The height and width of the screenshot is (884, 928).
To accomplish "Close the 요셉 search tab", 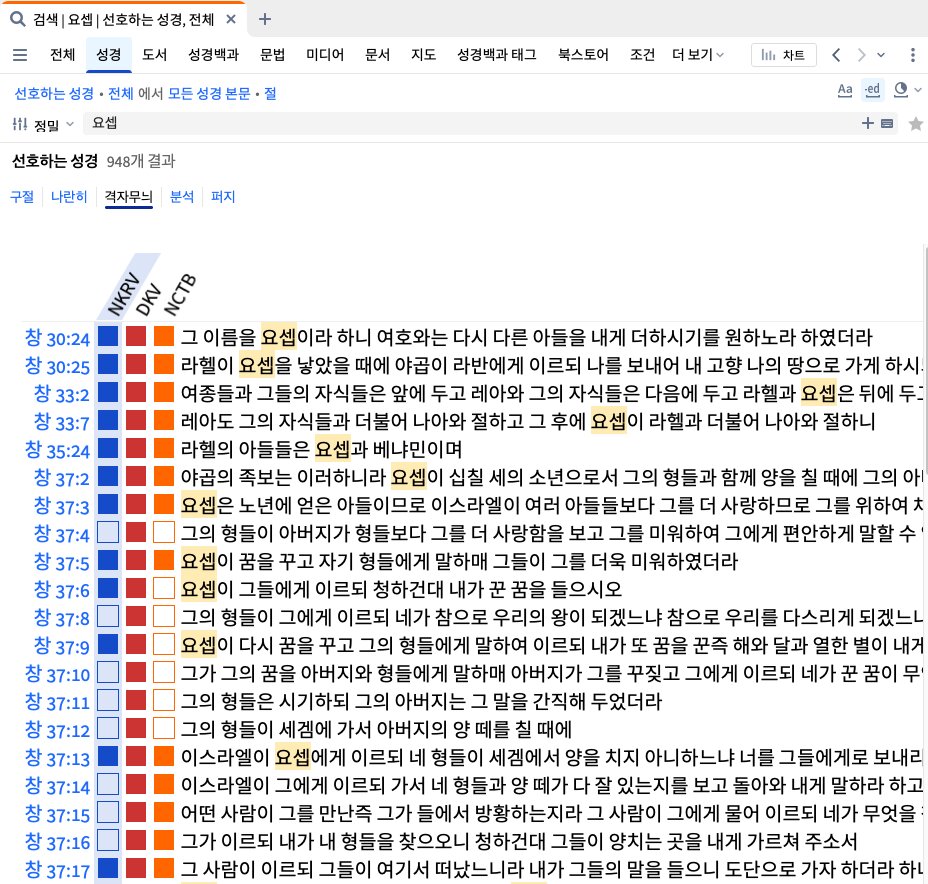I will [x=231, y=20].
